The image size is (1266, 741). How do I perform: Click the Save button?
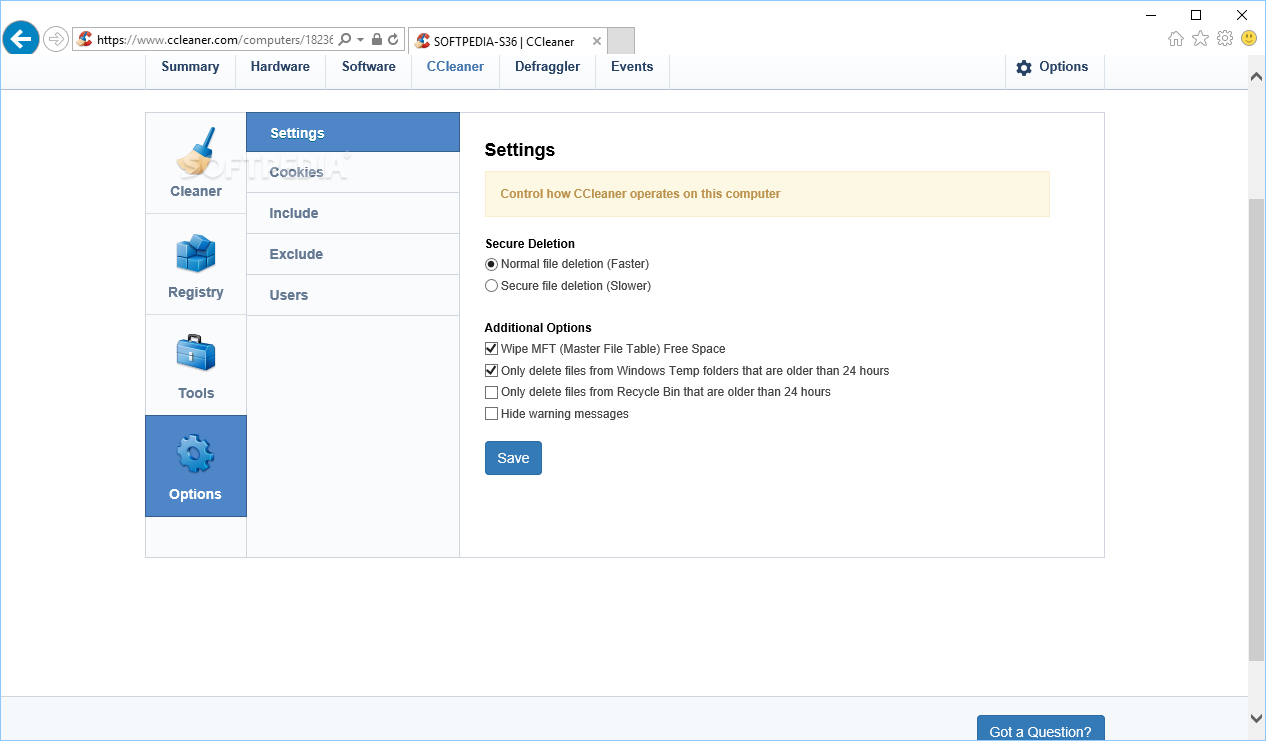(x=513, y=458)
